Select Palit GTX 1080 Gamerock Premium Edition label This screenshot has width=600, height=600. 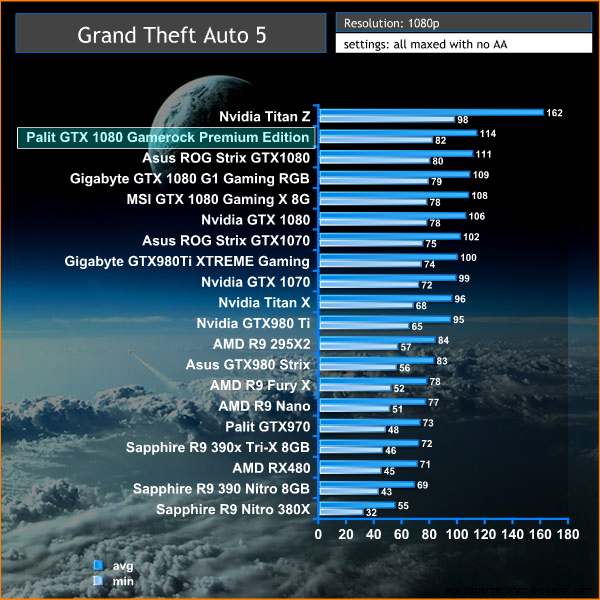(167, 137)
